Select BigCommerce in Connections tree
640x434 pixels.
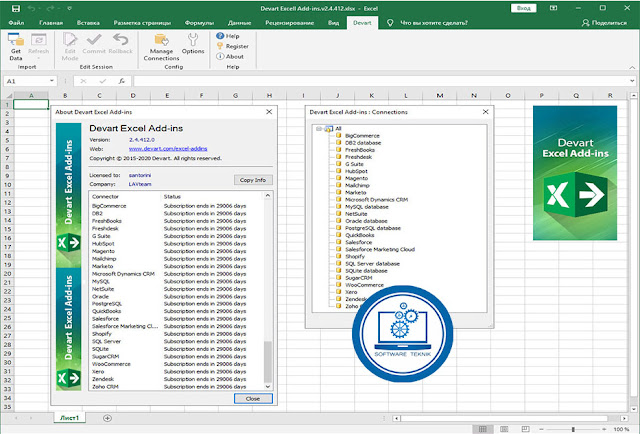click(362, 136)
